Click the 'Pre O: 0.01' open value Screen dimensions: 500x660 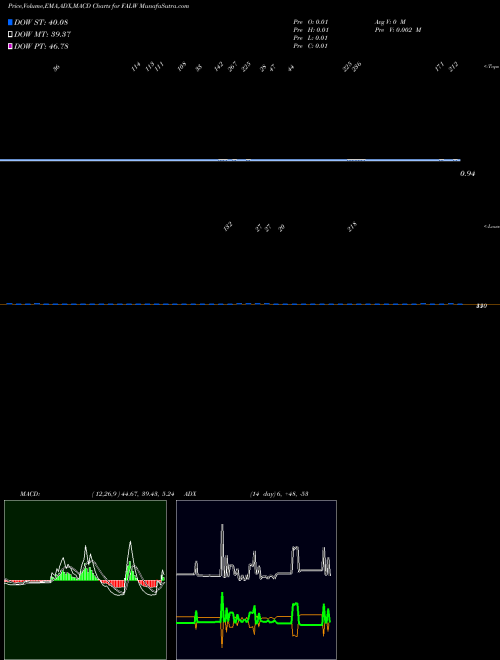311,21
